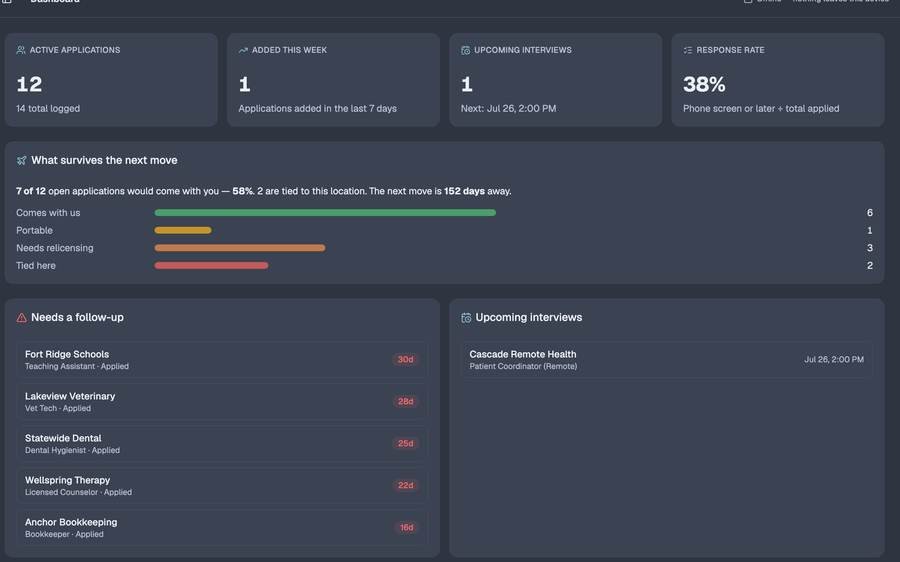The height and width of the screenshot is (562, 900).
Task: Click the 25d overdue badge
Action: pyautogui.click(x=406, y=443)
